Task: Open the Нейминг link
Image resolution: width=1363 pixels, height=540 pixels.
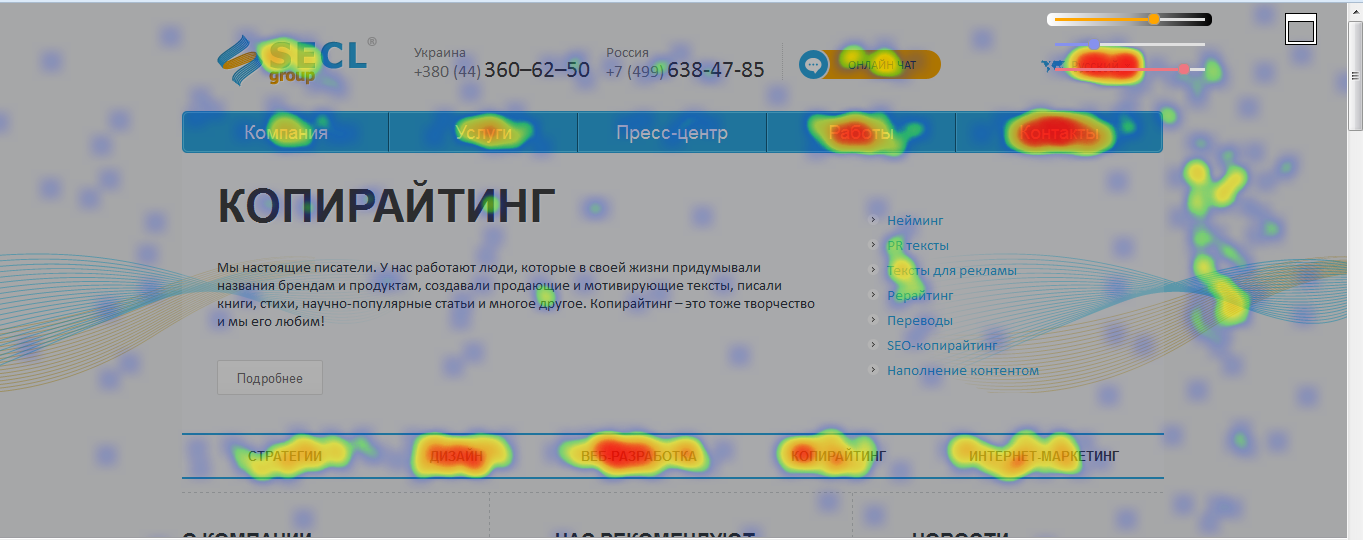Action: coord(915,220)
